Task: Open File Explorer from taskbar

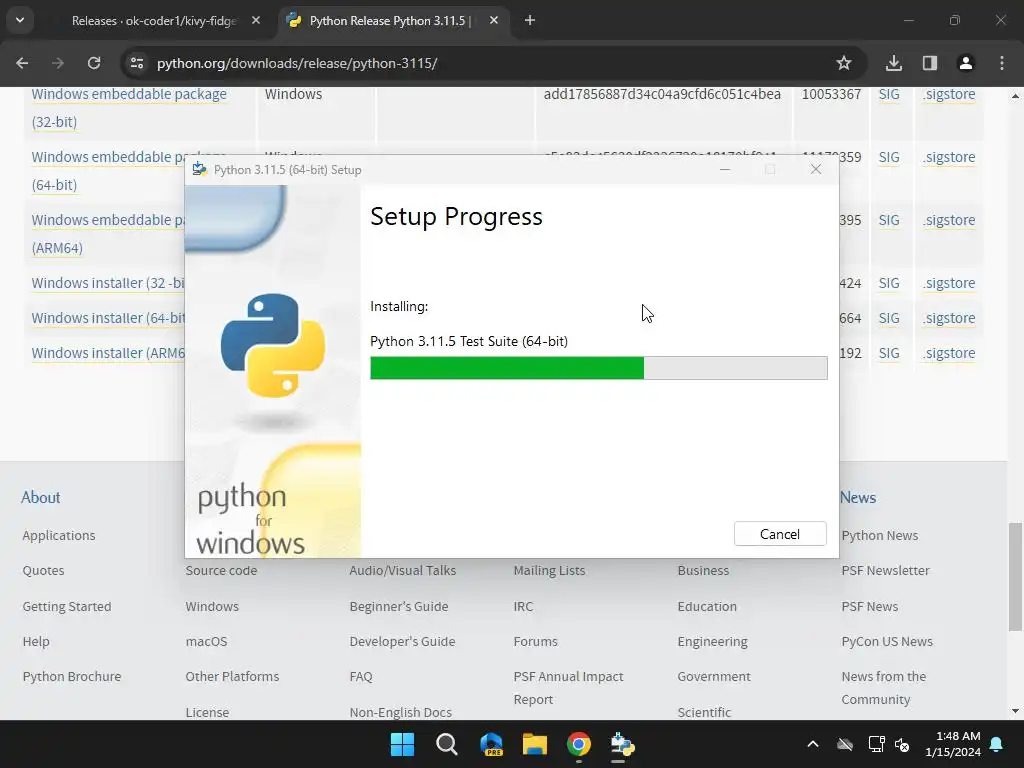Action: coord(535,744)
